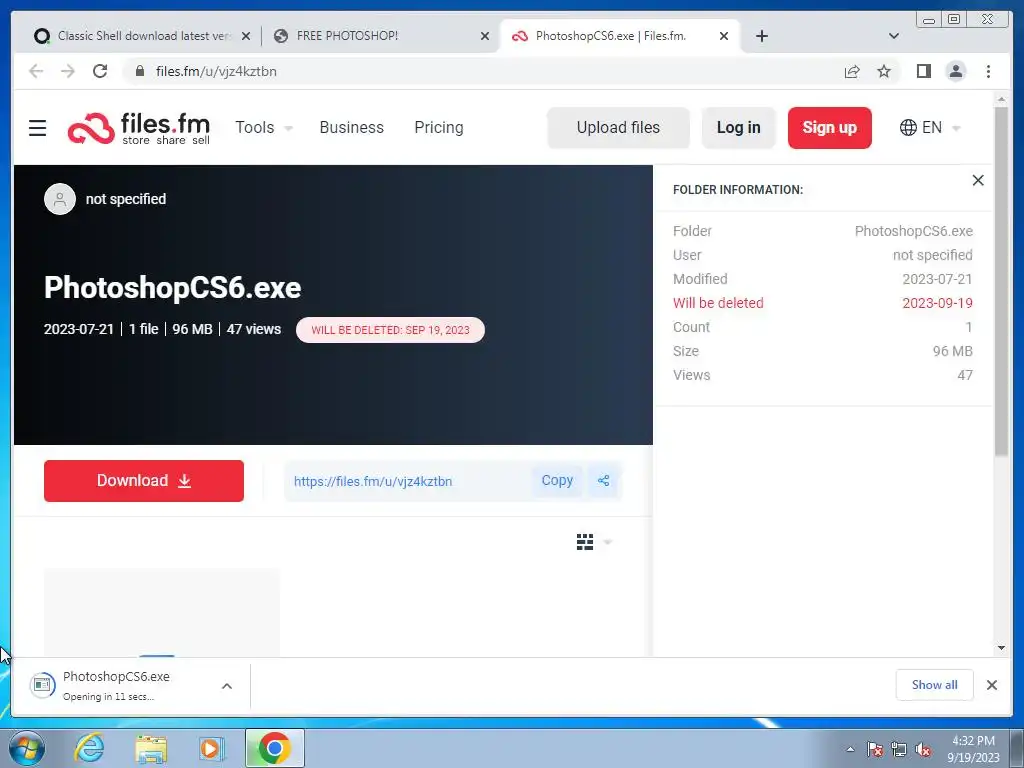This screenshot has height=768, width=1024.
Task: Open Windows Explorer from taskbar
Action: [151, 748]
